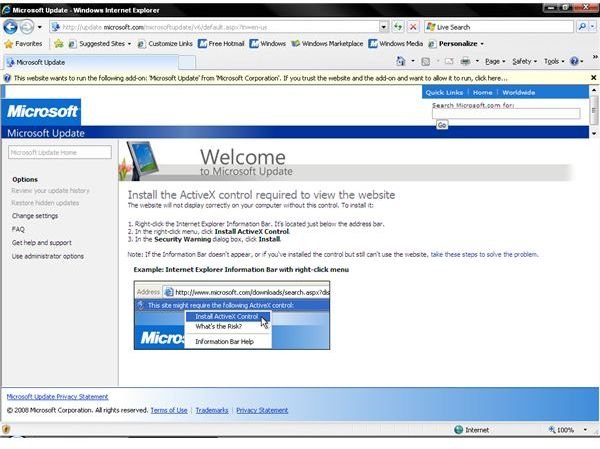Open the Suggested Sites dropdown
Screen dimensions: 600x449
100,44
